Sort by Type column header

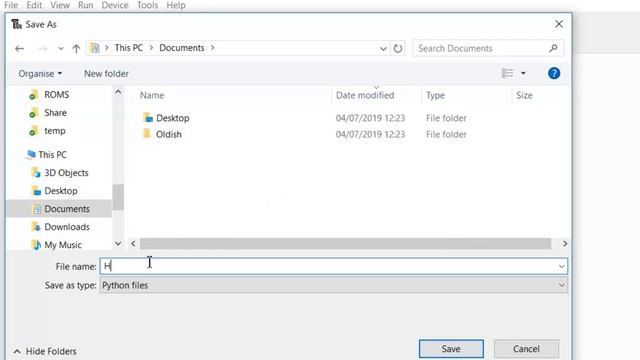click(x=435, y=95)
